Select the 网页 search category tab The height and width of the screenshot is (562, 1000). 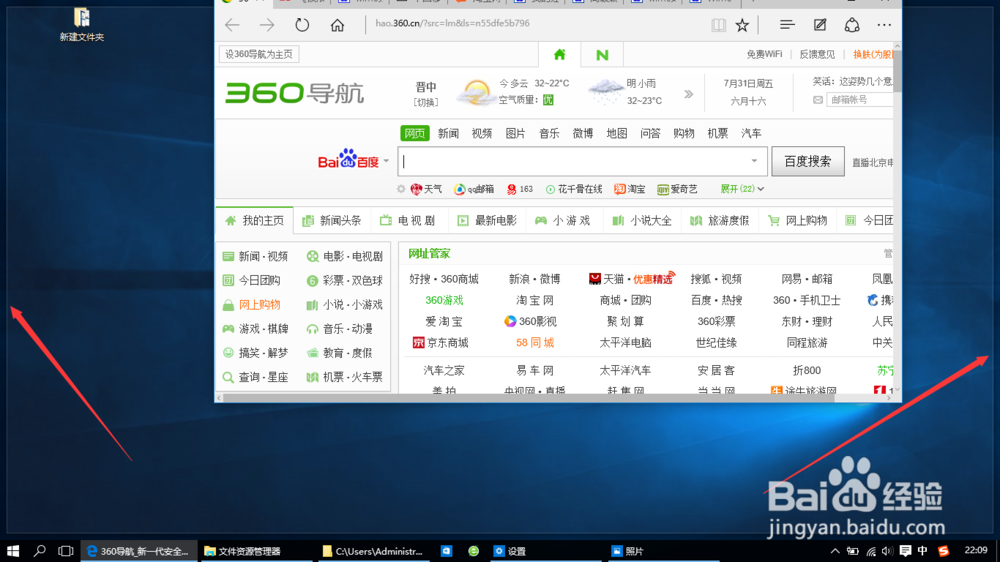pyautogui.click(x=415, y=133)
